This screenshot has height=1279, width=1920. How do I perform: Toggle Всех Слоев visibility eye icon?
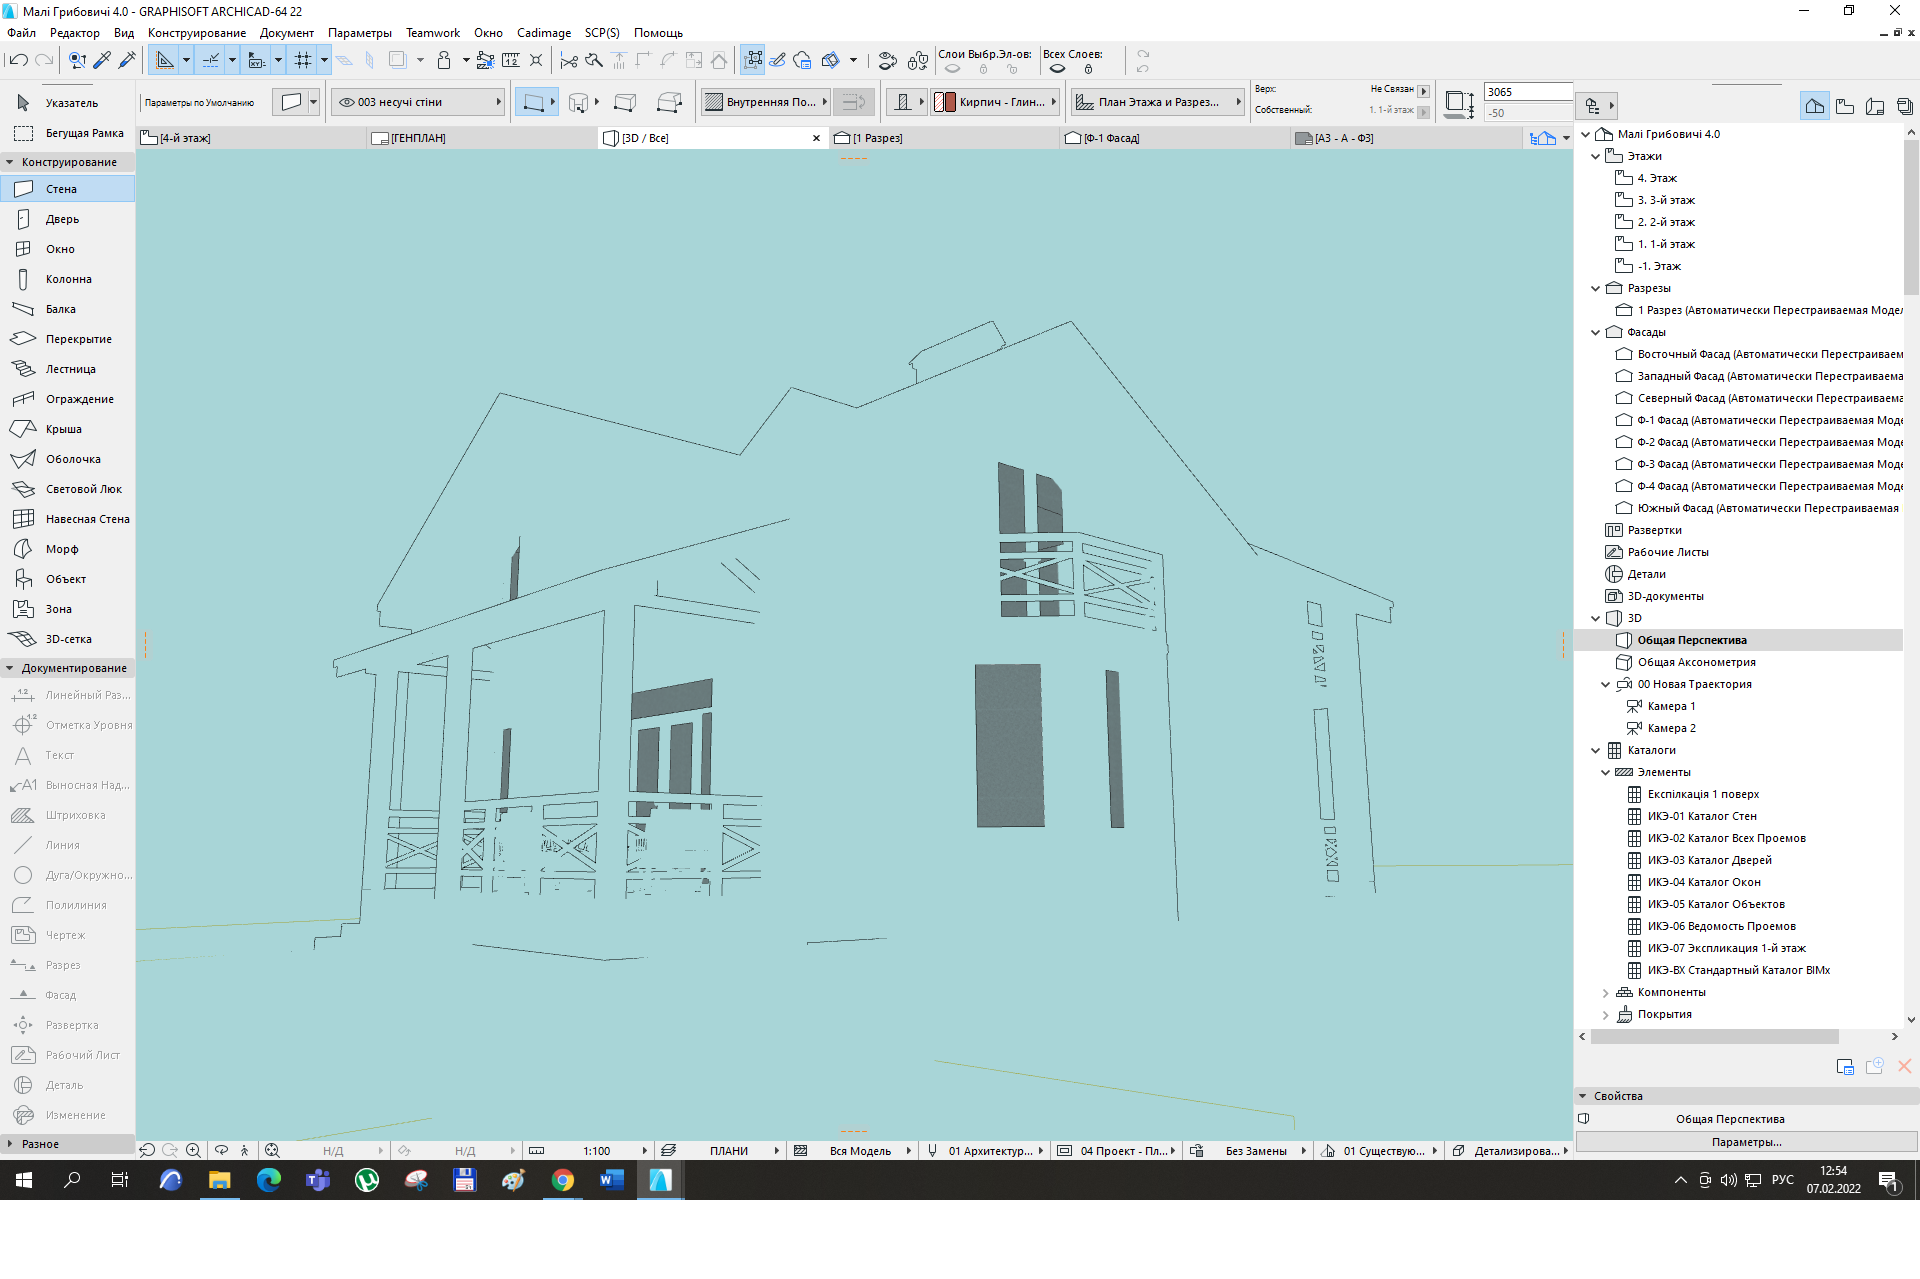point(1057,69)
